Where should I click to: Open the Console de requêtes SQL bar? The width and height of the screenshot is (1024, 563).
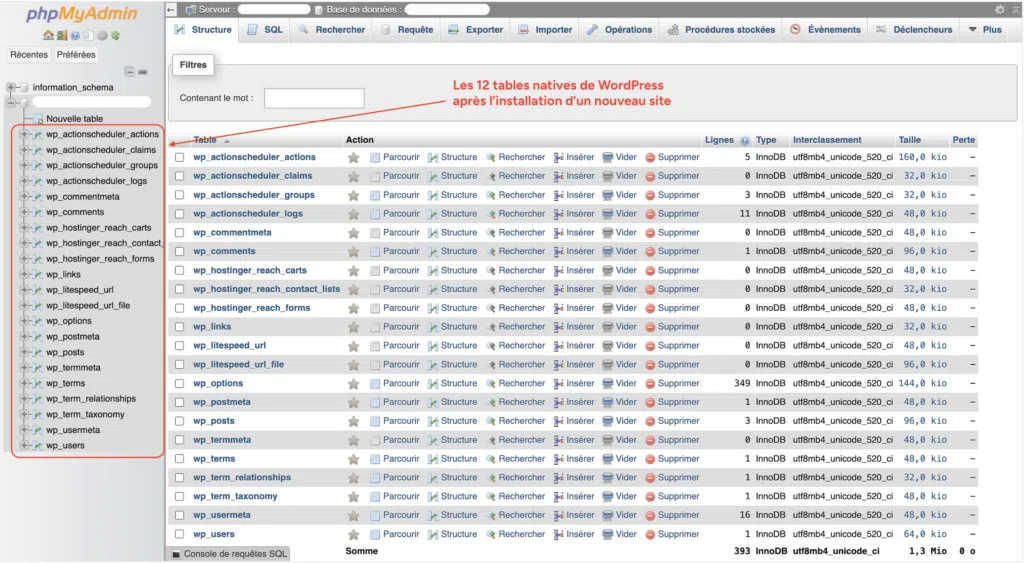pos(229,554)
